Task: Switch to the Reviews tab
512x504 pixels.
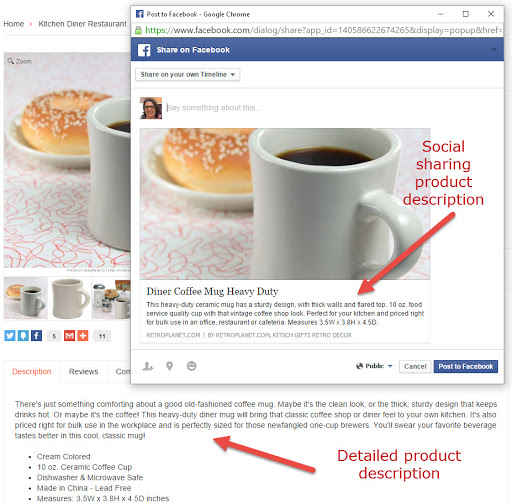Action: tap(83, 372)
